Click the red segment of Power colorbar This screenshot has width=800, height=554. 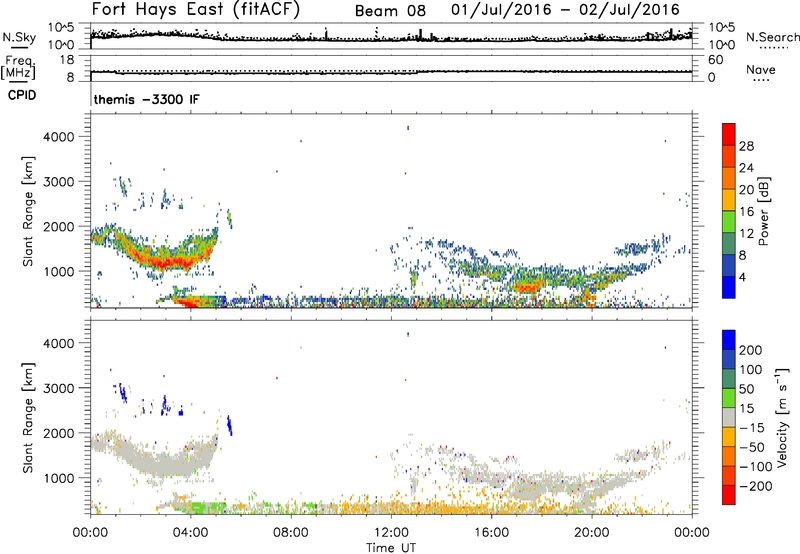tap(728, 137)
